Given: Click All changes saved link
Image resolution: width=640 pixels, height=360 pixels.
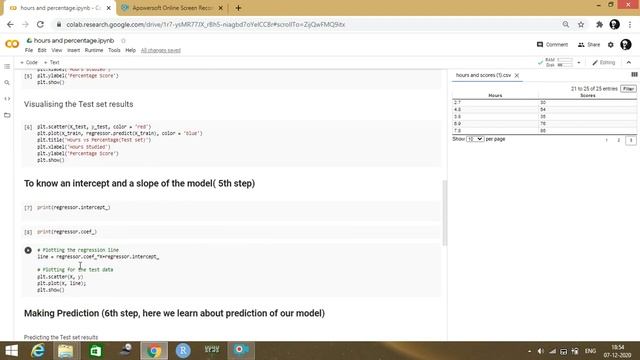Looking at the screenshot, I should pyautogui.click(x=160, y=50).
